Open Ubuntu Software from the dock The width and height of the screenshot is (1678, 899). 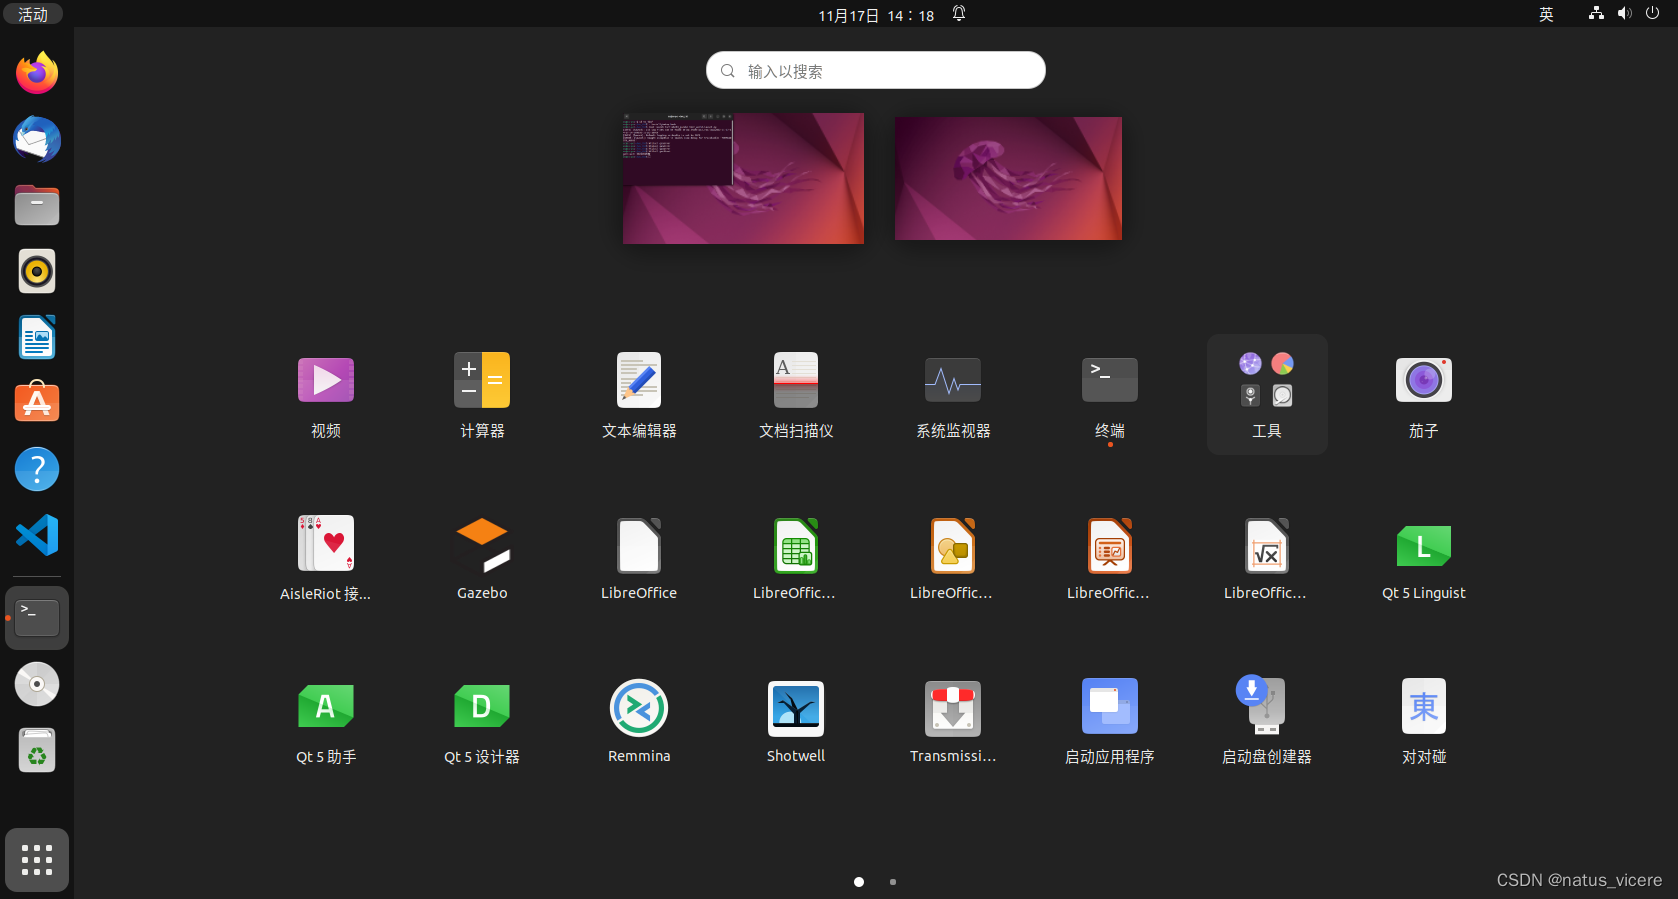tap(37, 403)
